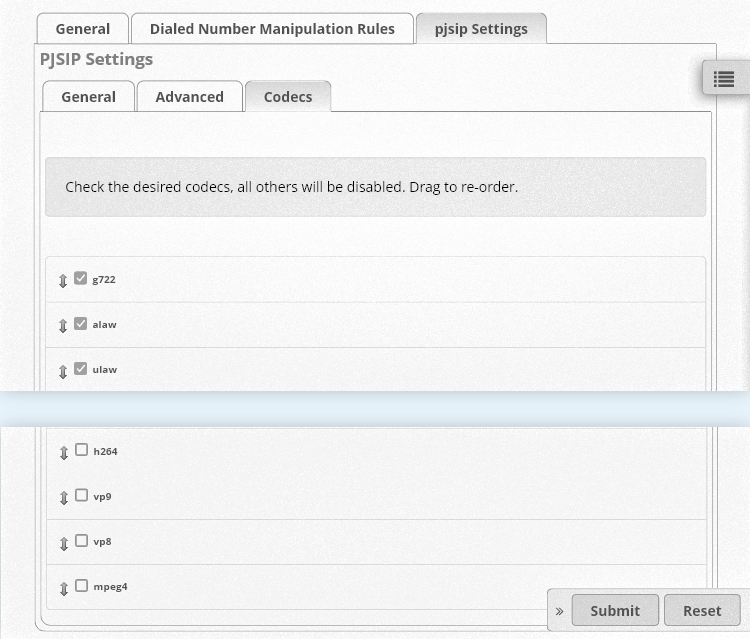
Task: Click the Reset button
Action: (702, 610)
